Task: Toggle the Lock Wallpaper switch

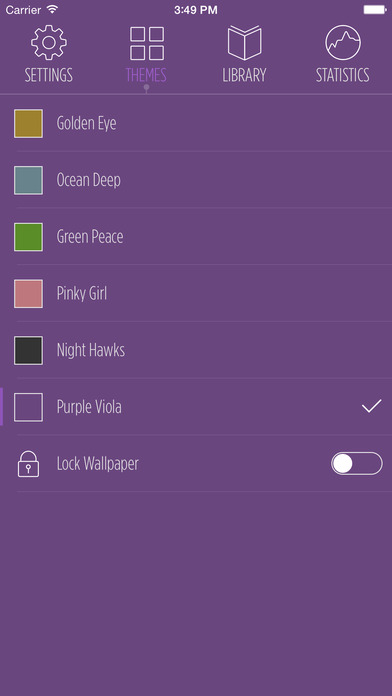Action: click(356, 463)
